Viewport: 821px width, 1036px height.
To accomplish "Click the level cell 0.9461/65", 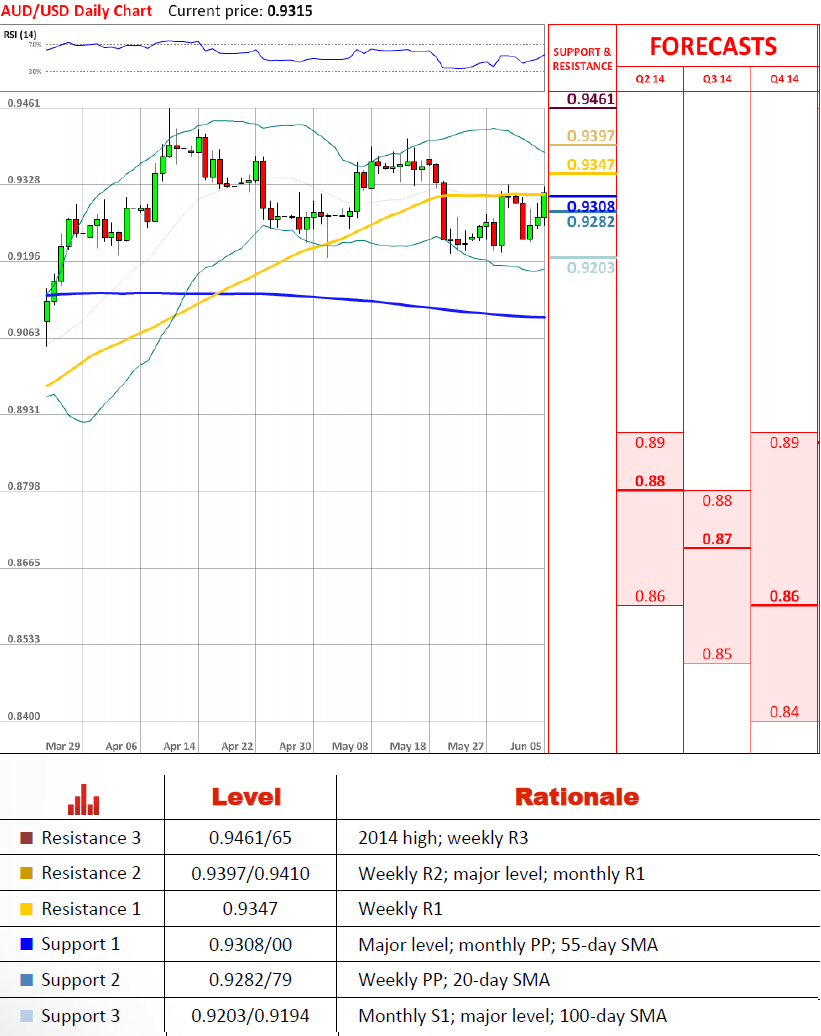I will pos(250,838).
